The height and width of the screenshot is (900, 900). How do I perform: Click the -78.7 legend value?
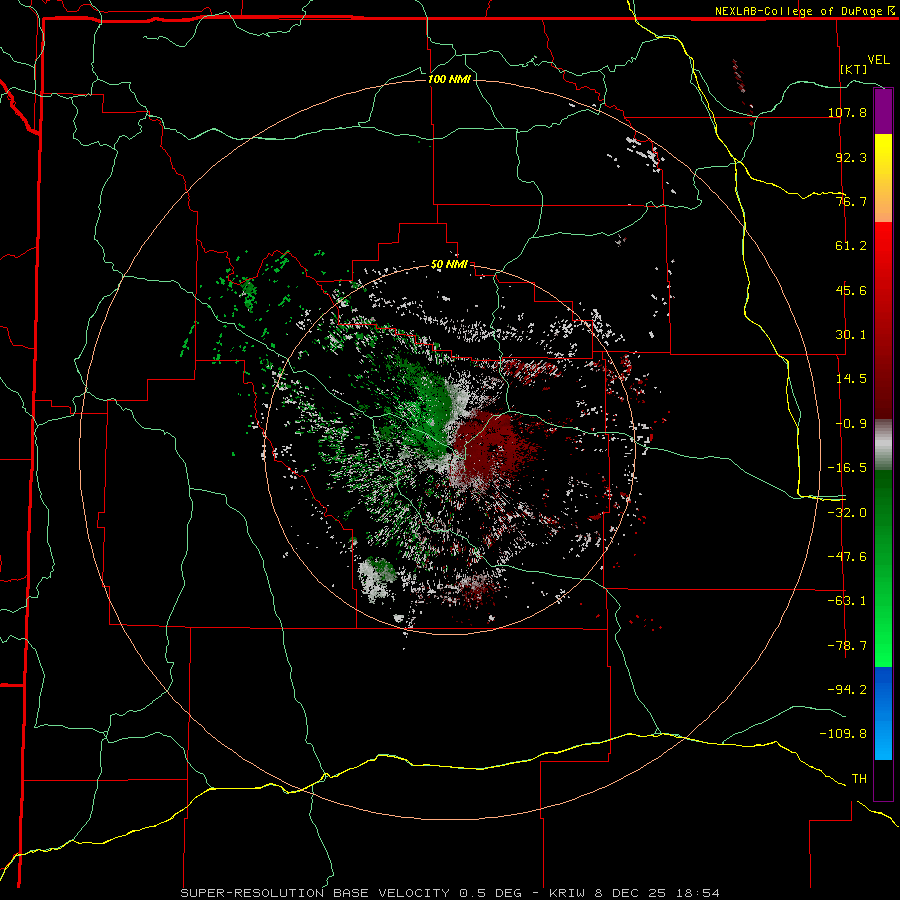[x=847, y=646]
